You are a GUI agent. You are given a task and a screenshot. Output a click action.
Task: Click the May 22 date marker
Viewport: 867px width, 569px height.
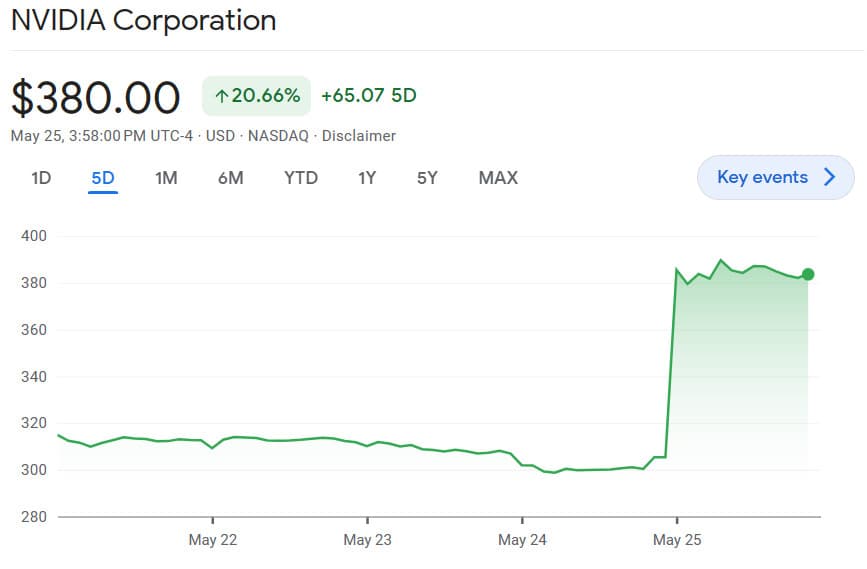coord(213,540)
